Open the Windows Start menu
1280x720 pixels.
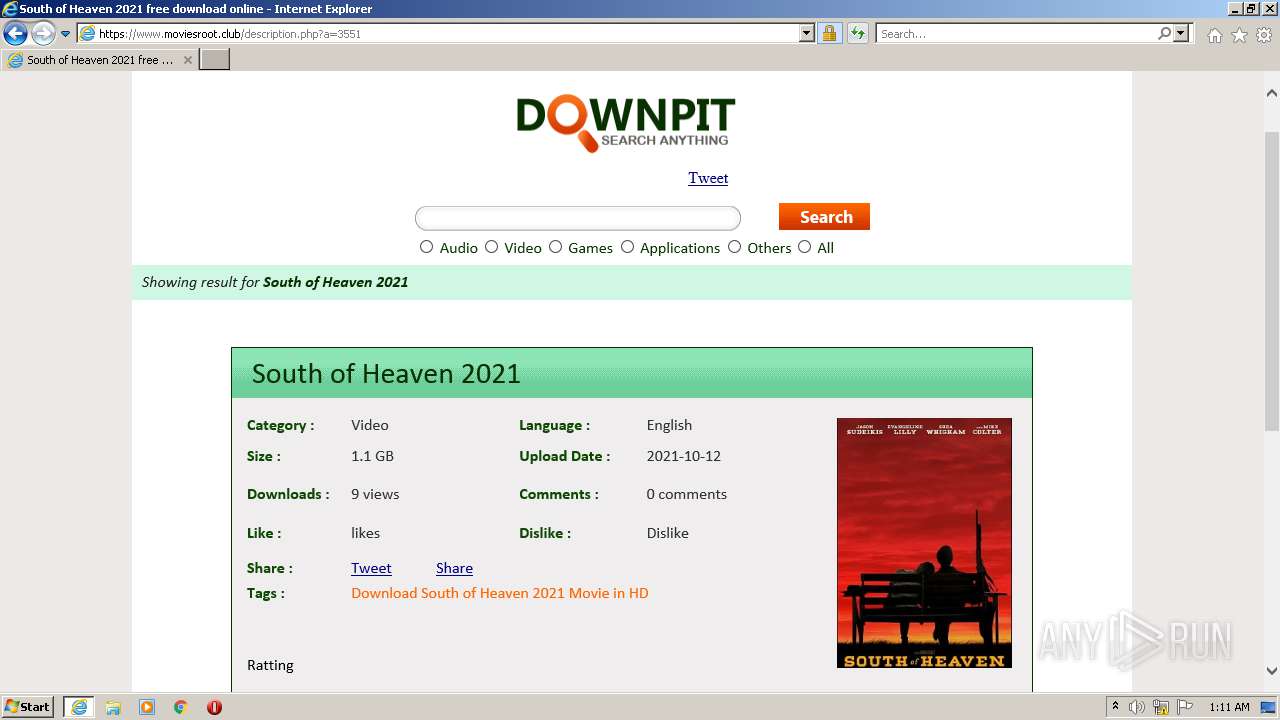(x=28, y=707)
